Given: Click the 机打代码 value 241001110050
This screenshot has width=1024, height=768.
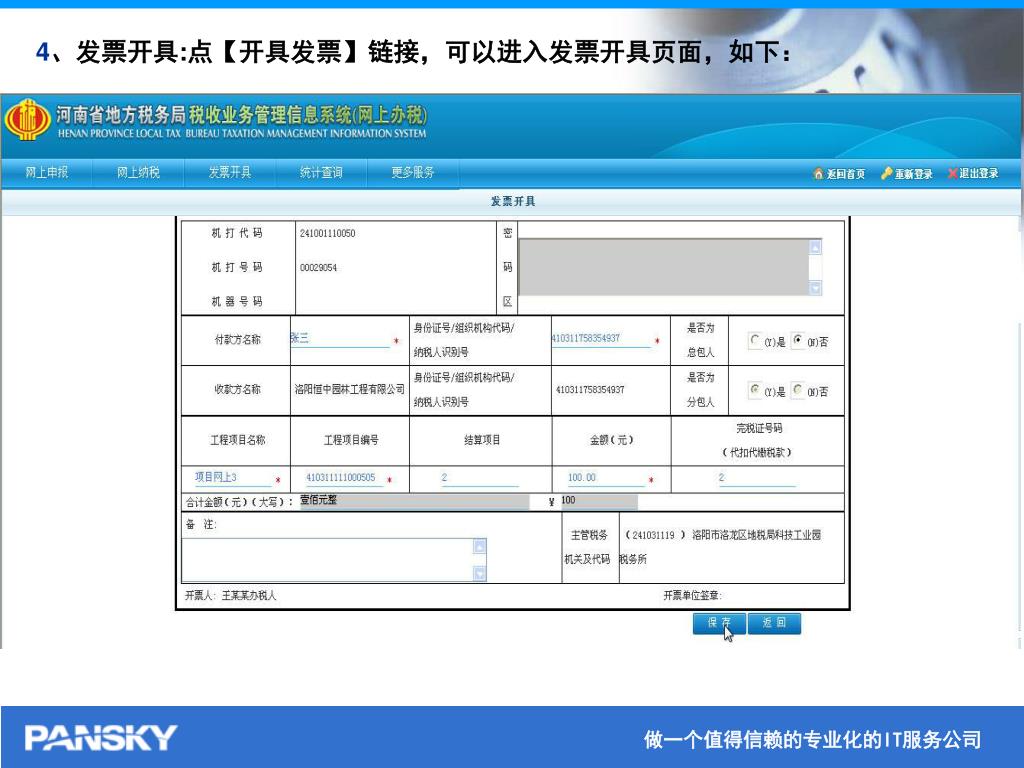Looking at the screenshot, I should (327, 234).
